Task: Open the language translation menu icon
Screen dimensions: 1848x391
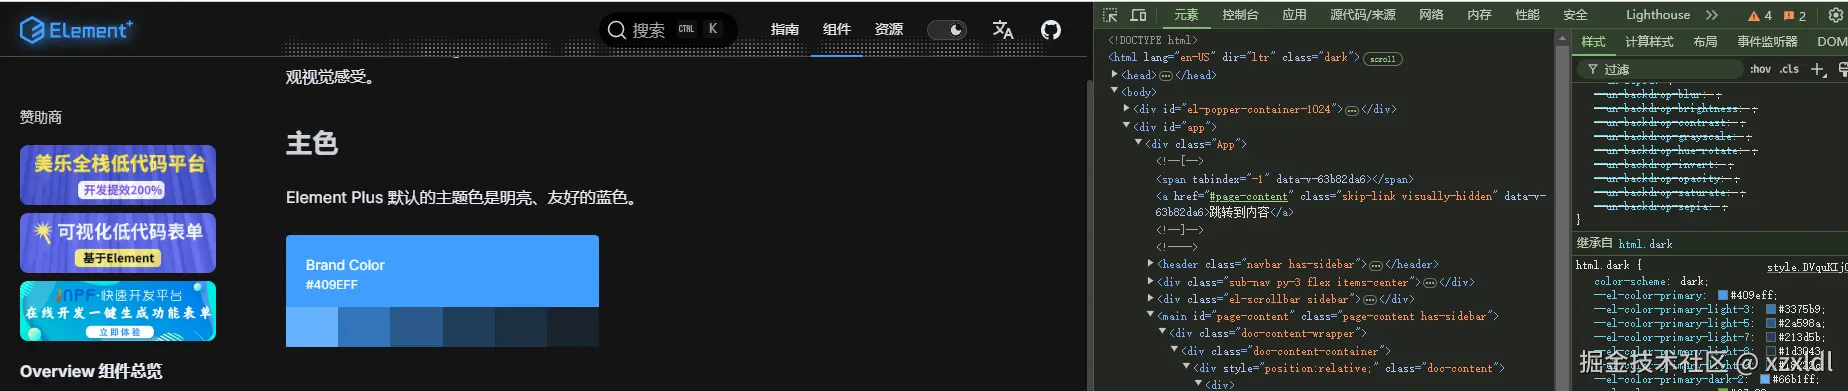Action: pyautogui.click(x=1003, y=30)
